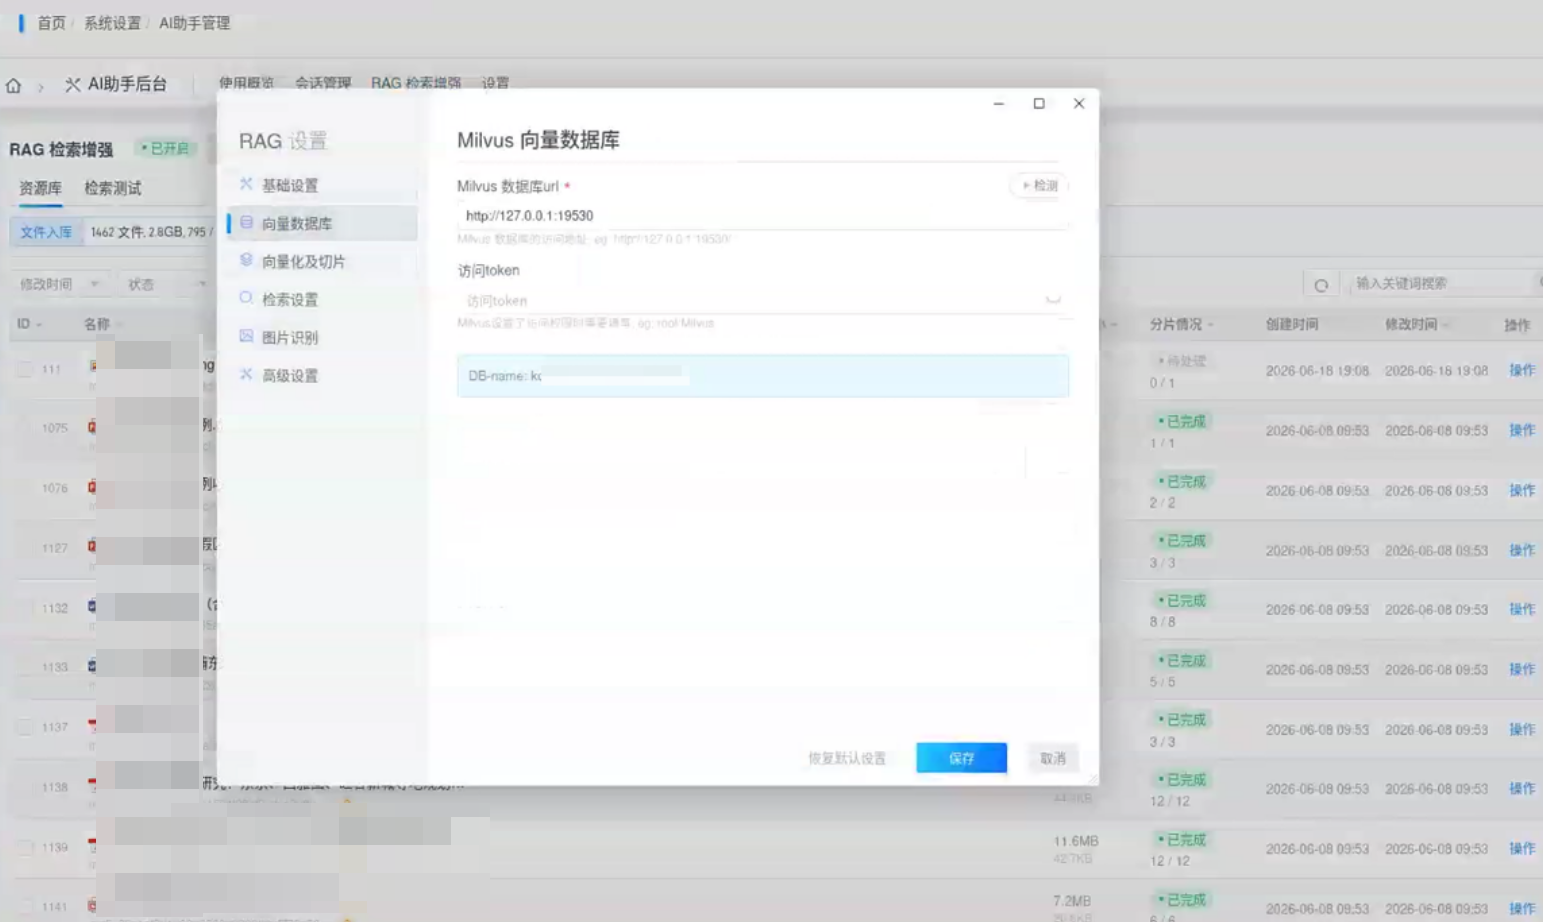The width and height of the screenshot is (1543, 922).
Task: Click 首页 in the breadcrumb
Action: 51,23
